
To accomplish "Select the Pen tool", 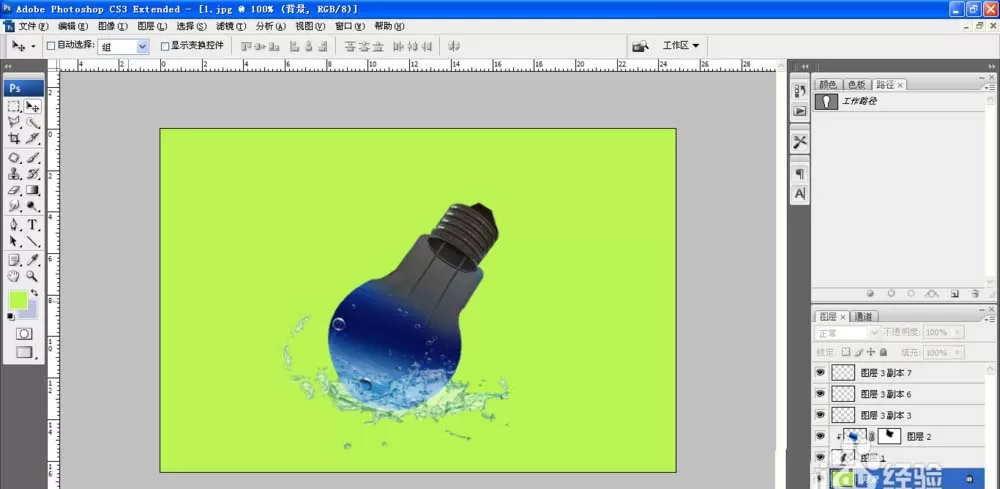I will point(14,225).
